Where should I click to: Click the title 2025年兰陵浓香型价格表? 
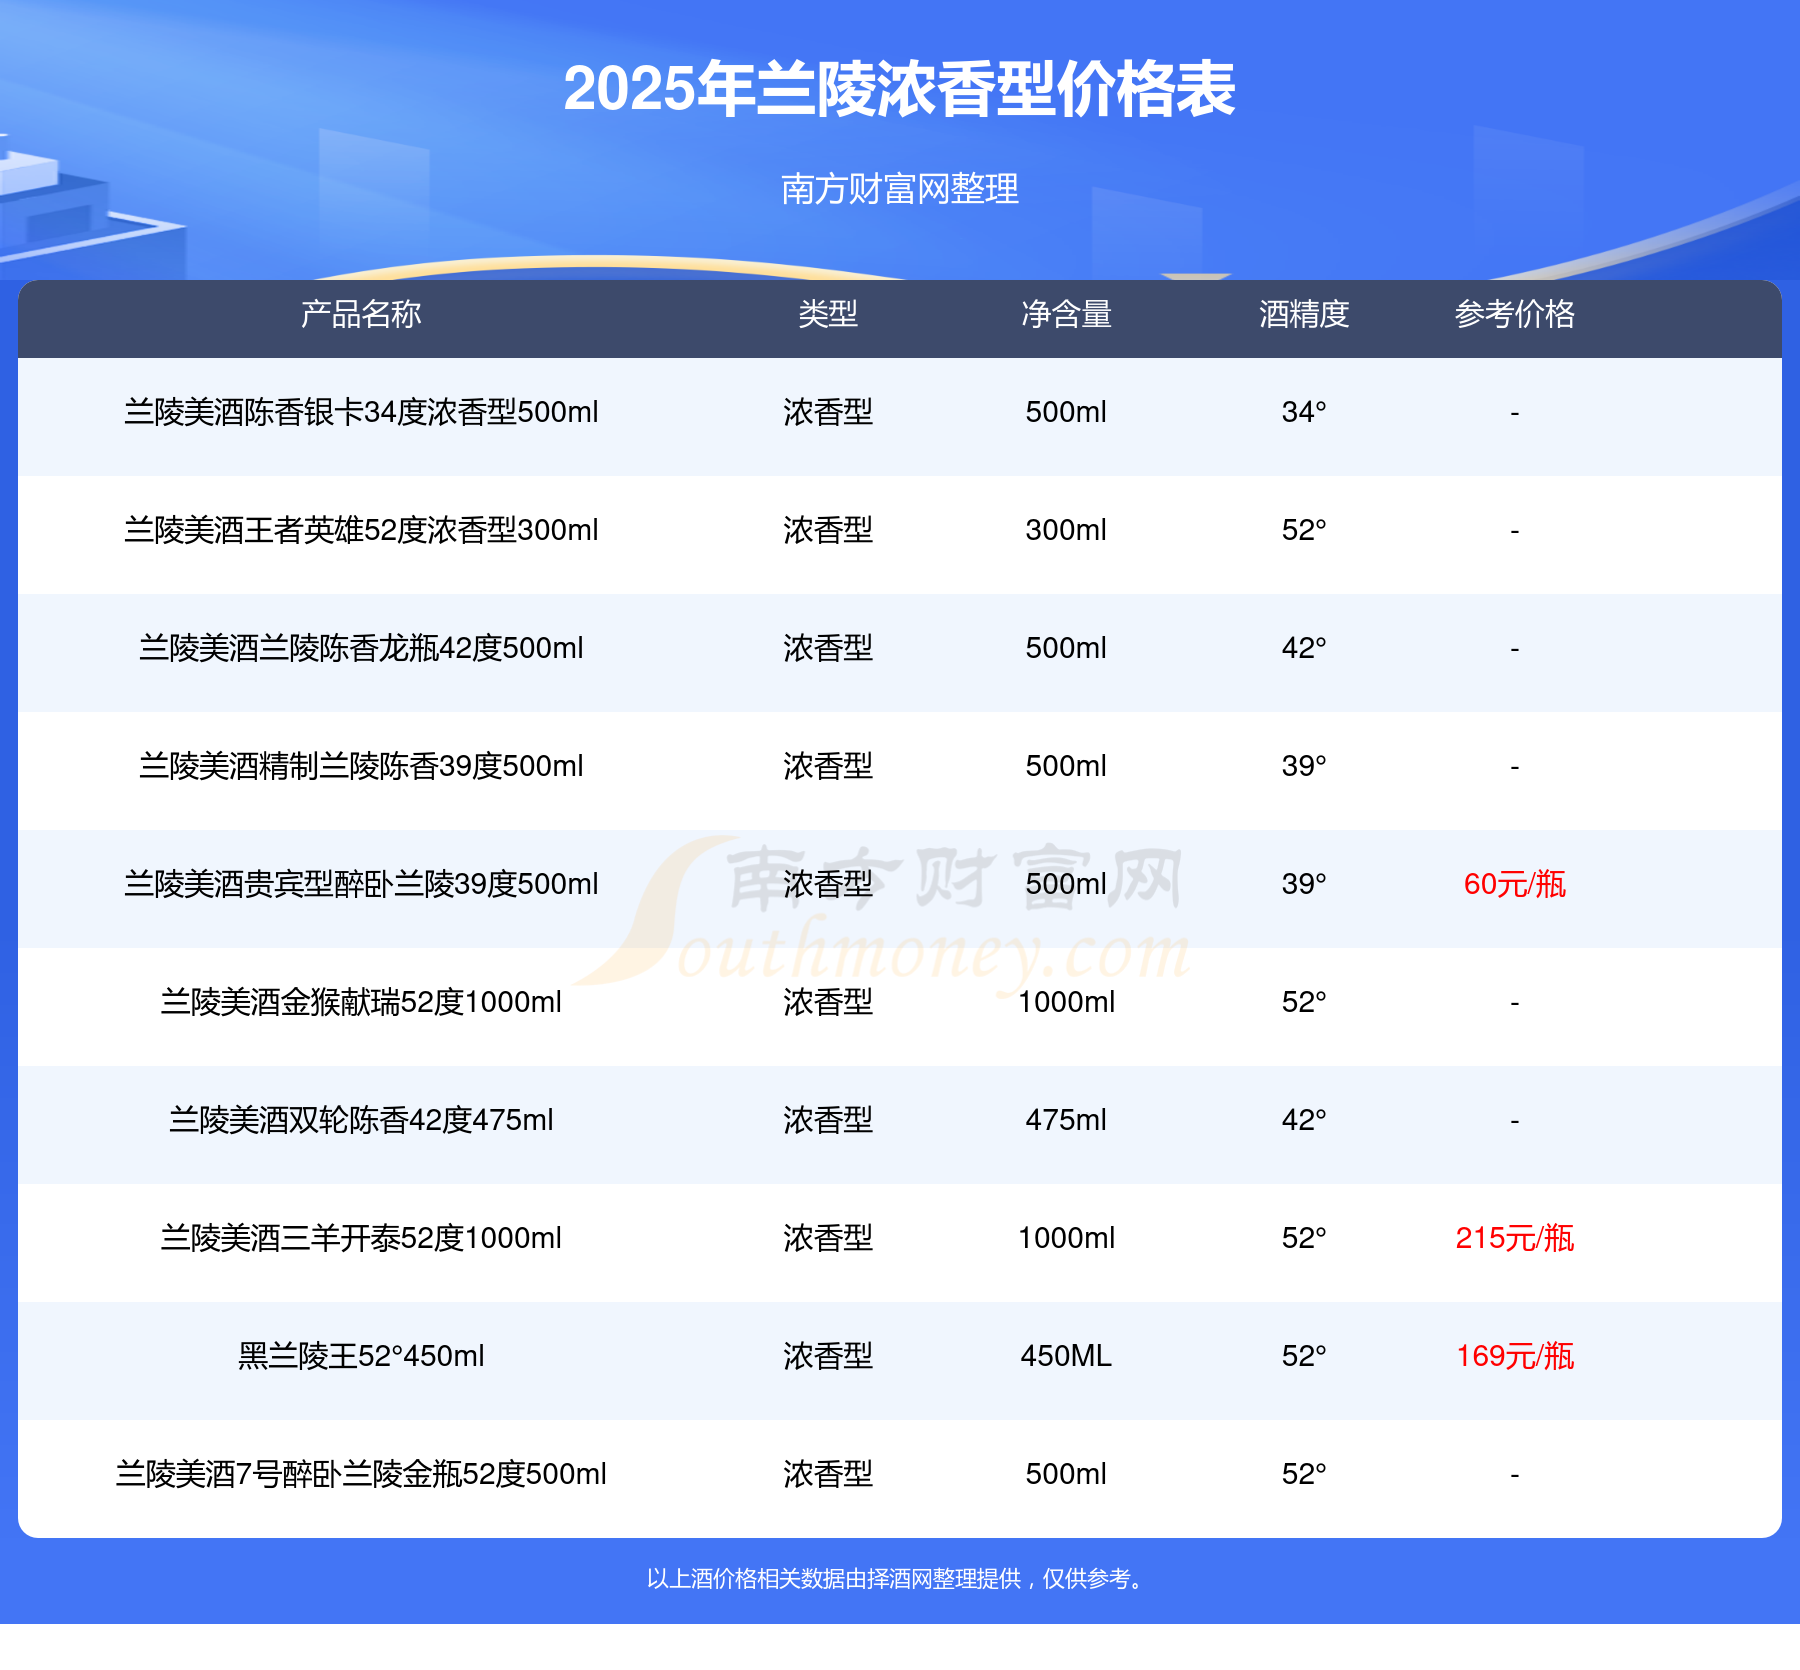click(x=899, y=90)
